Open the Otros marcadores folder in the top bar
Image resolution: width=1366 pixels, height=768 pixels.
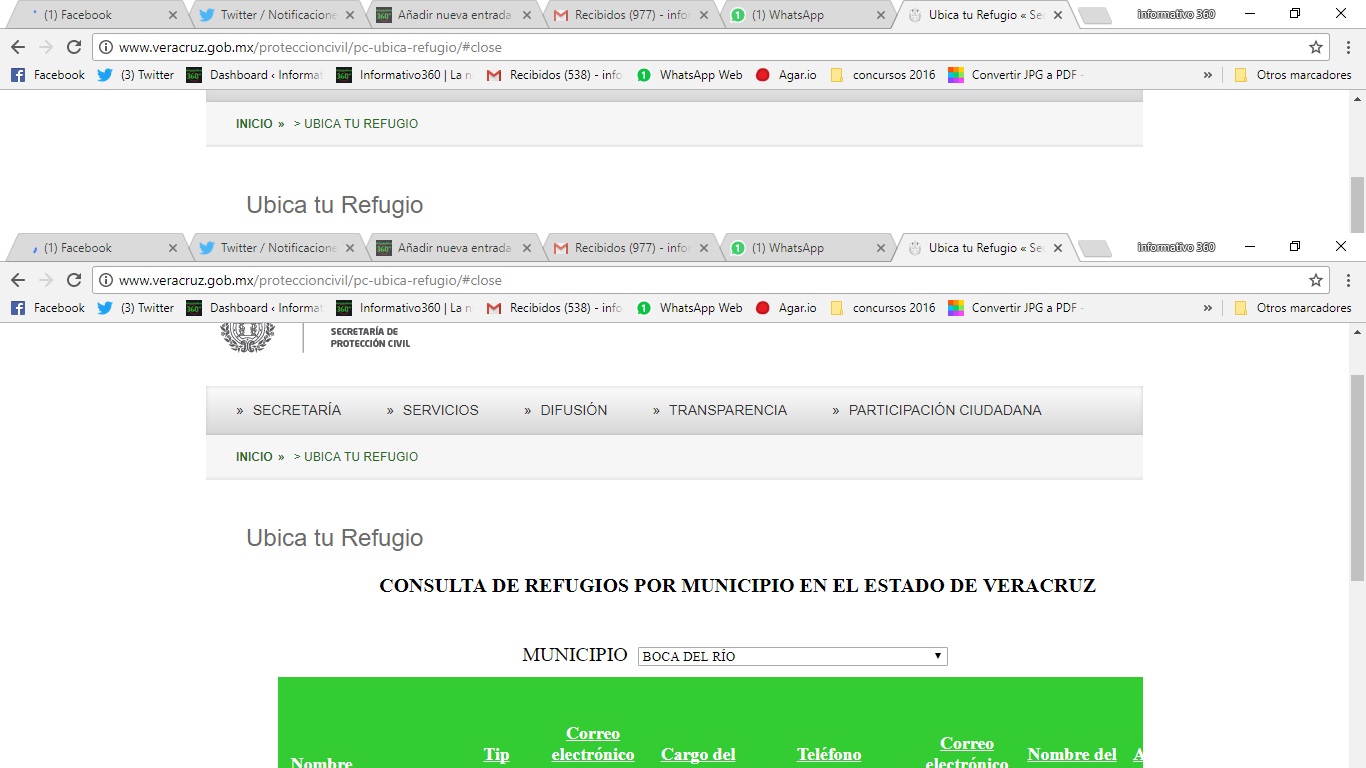(1293, 75)
